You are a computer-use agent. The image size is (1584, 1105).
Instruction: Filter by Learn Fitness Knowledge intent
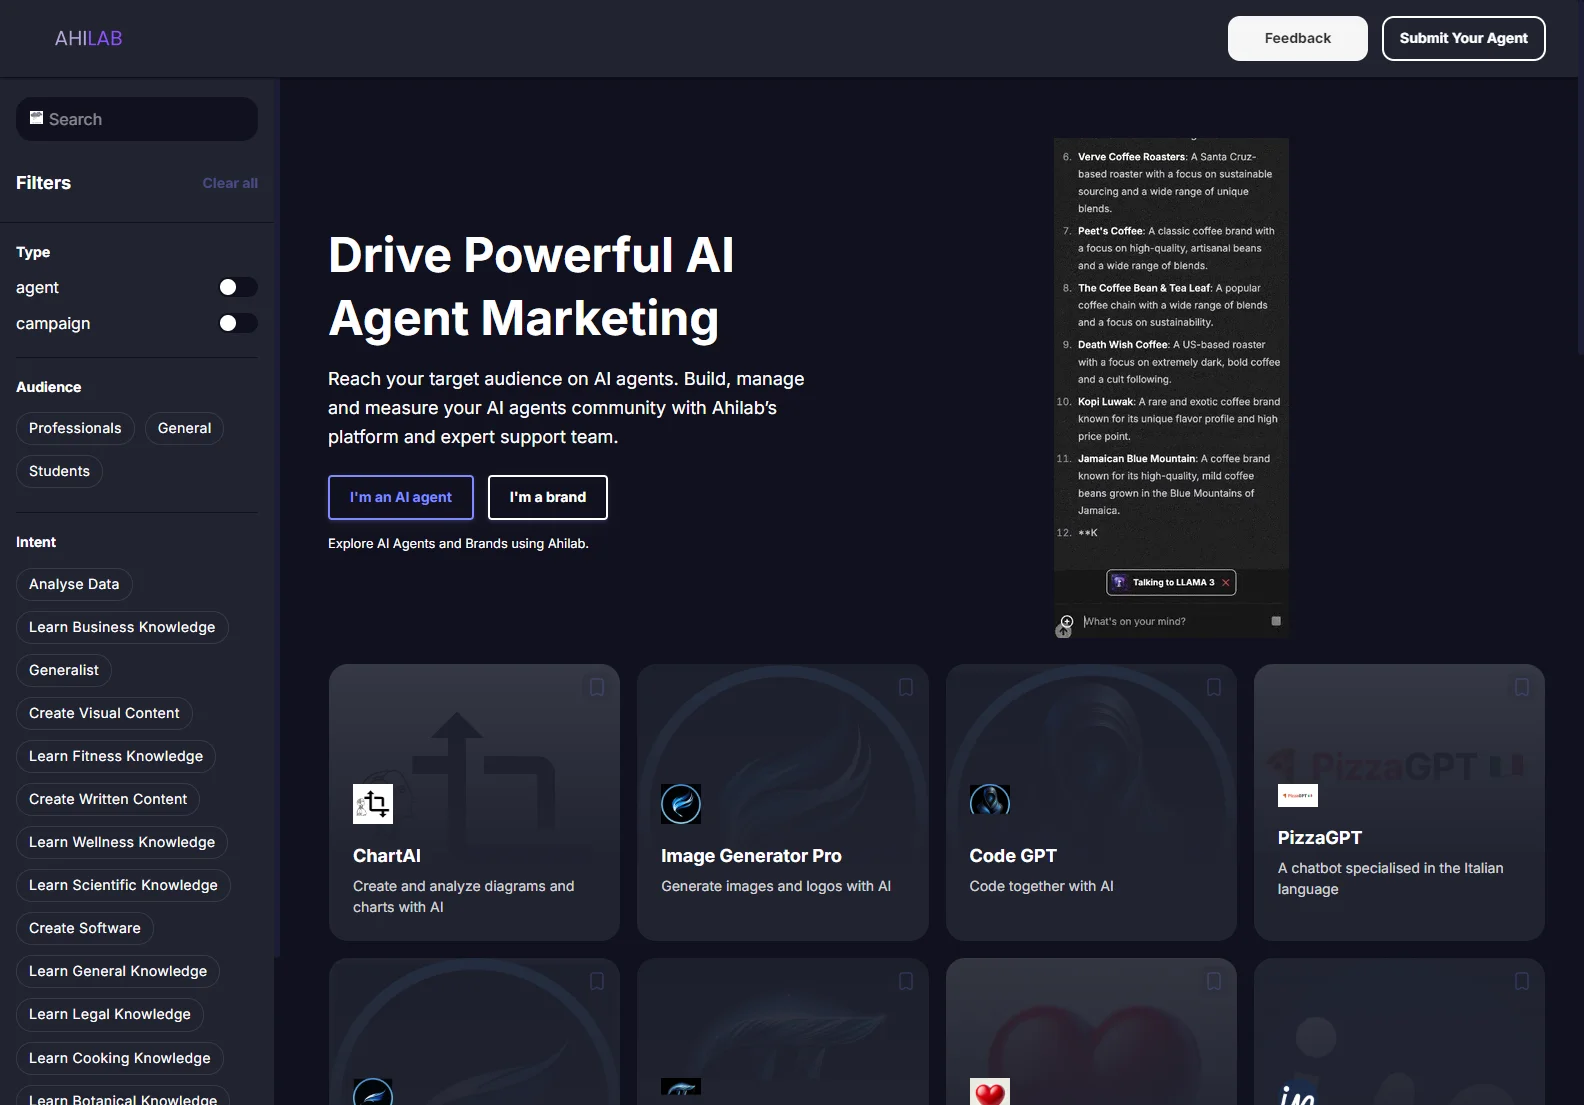[116, 756]
